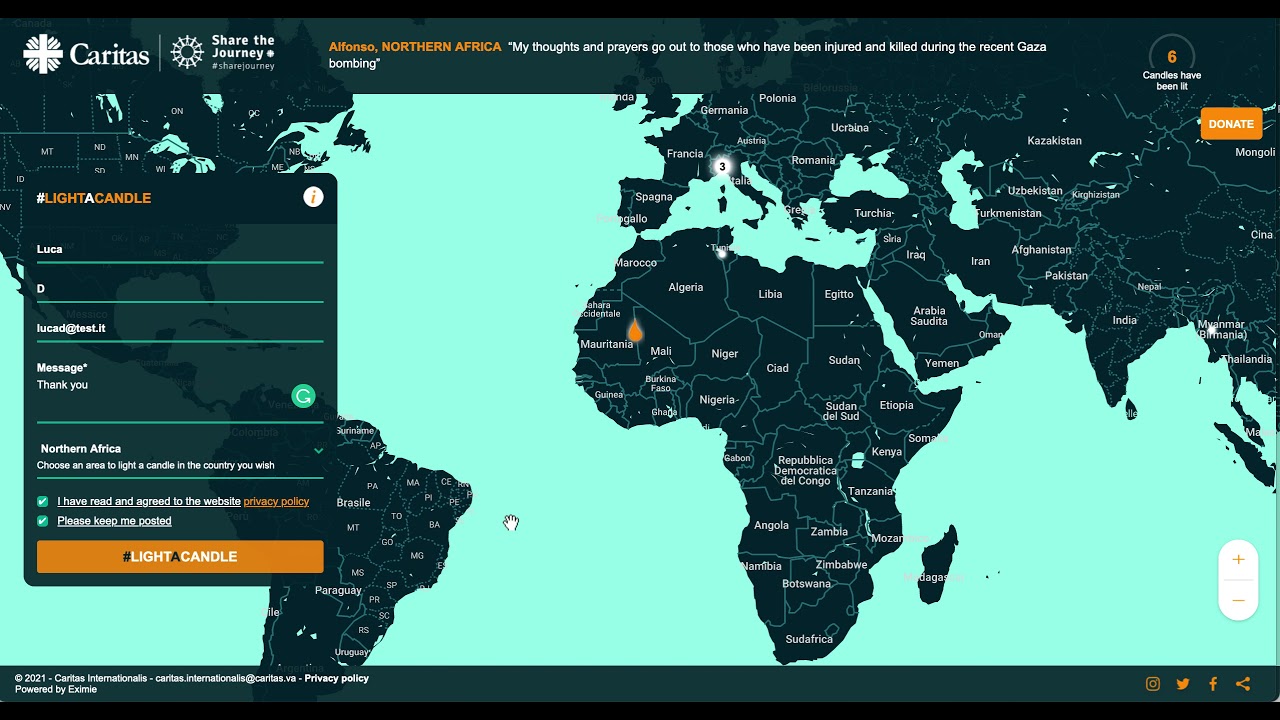1280x720 pixels.
Task: Click the email field containing lucad@test.it
Action: point(180,328)
